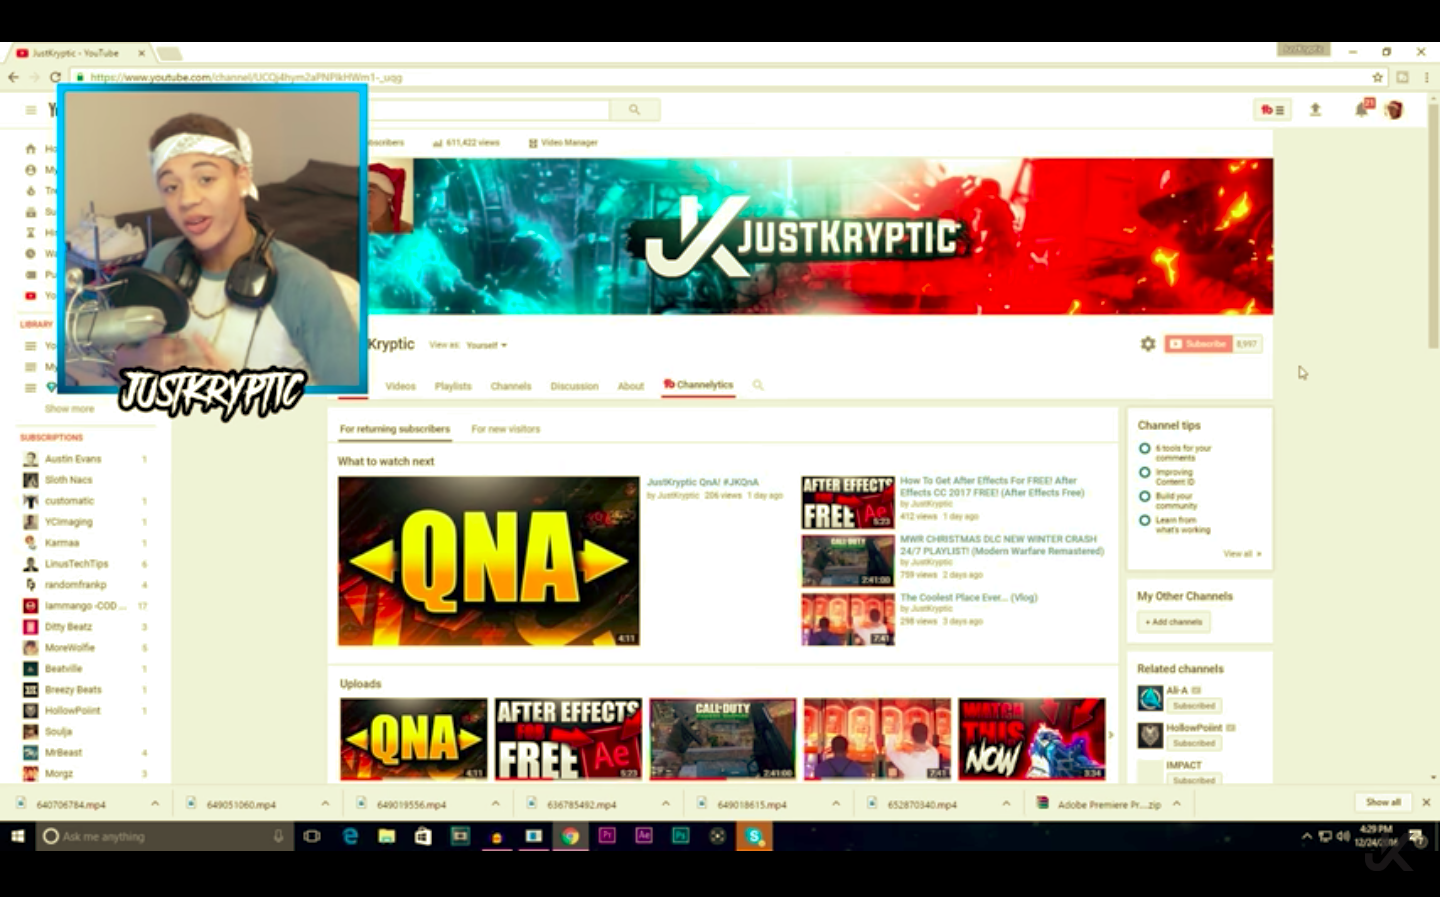Reload the page with refresh icon

click(55, 77)
